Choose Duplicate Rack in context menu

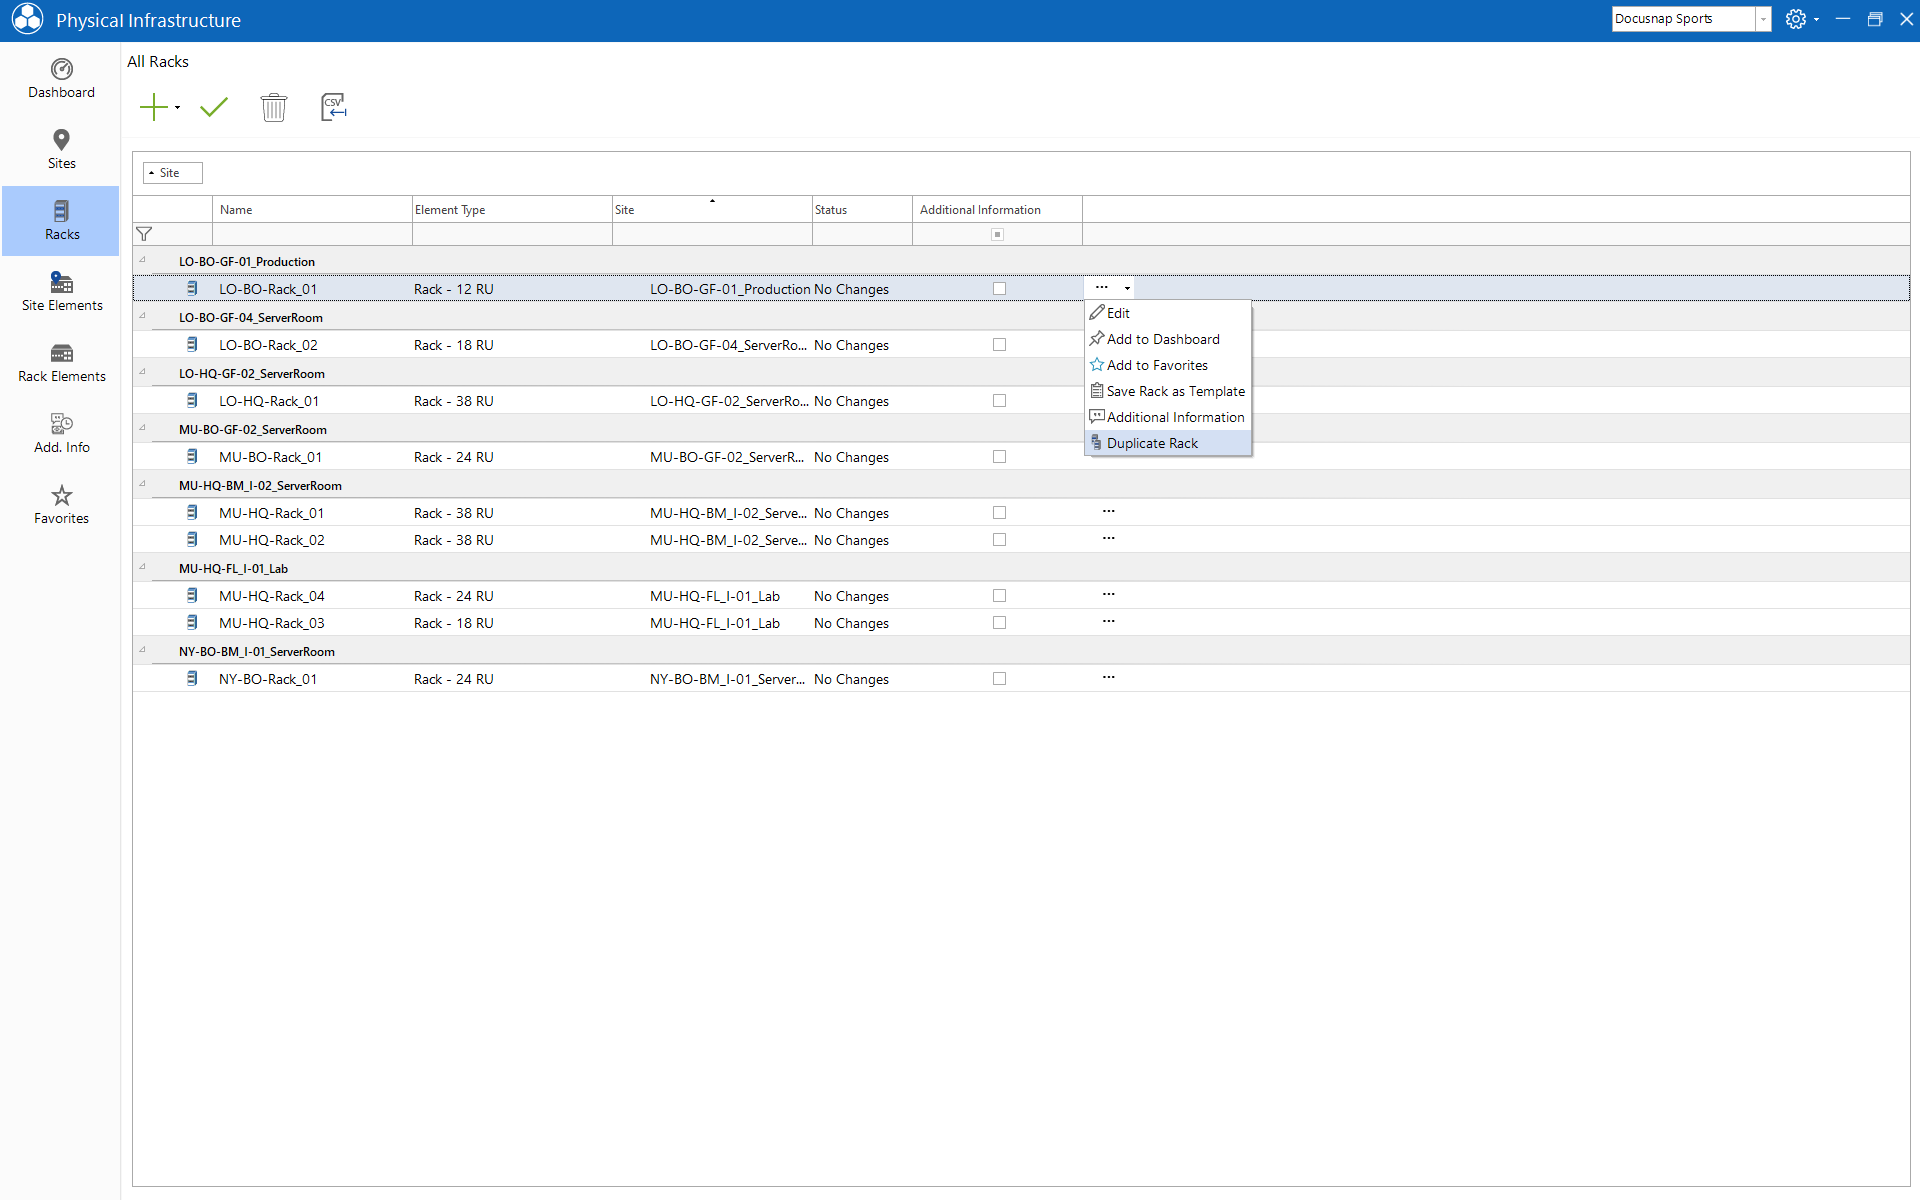tap(1168, 443)
